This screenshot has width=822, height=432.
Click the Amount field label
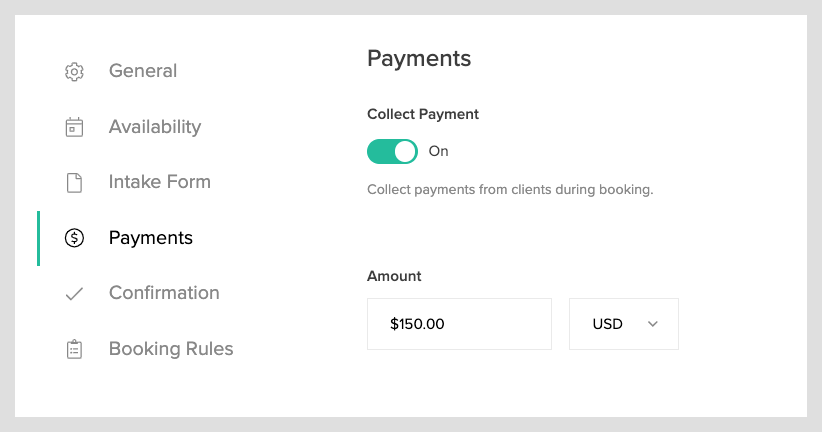click(394, 276)
